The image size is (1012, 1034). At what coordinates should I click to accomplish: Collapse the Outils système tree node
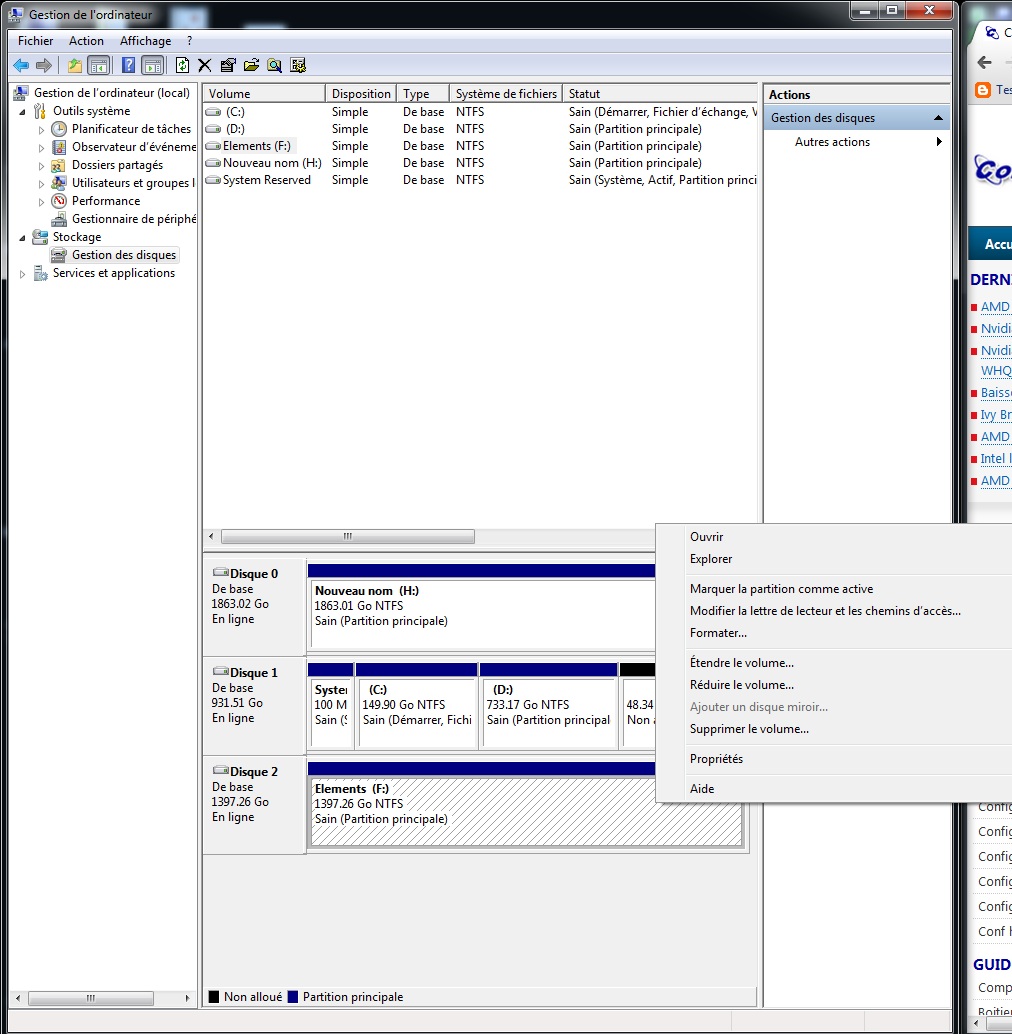pyautogui.click(x=23, y=111)
